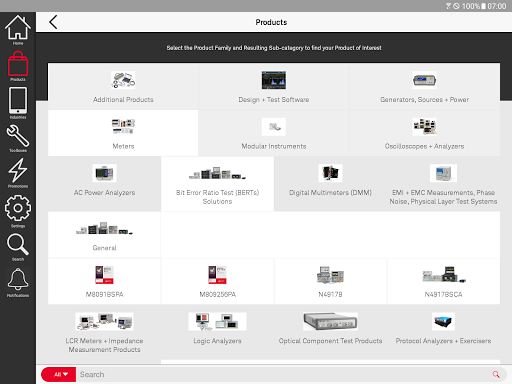Open Toolboxes wrench icon
512x384 pixels.
(18, 138)
